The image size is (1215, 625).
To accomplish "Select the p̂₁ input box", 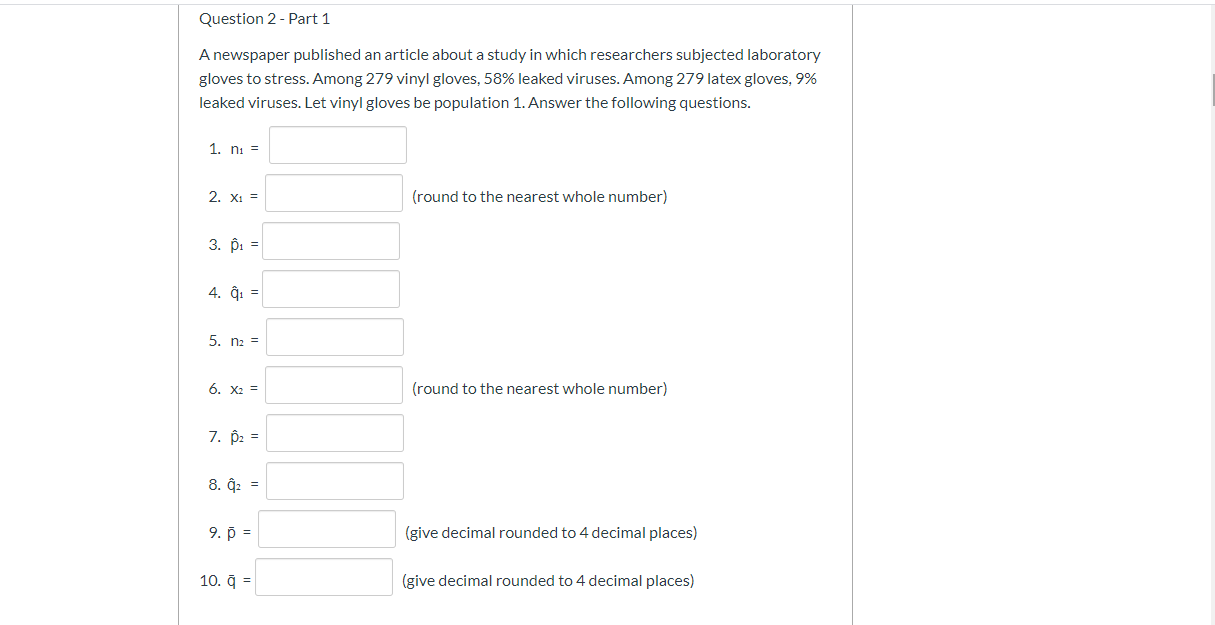I will [330, 240].
